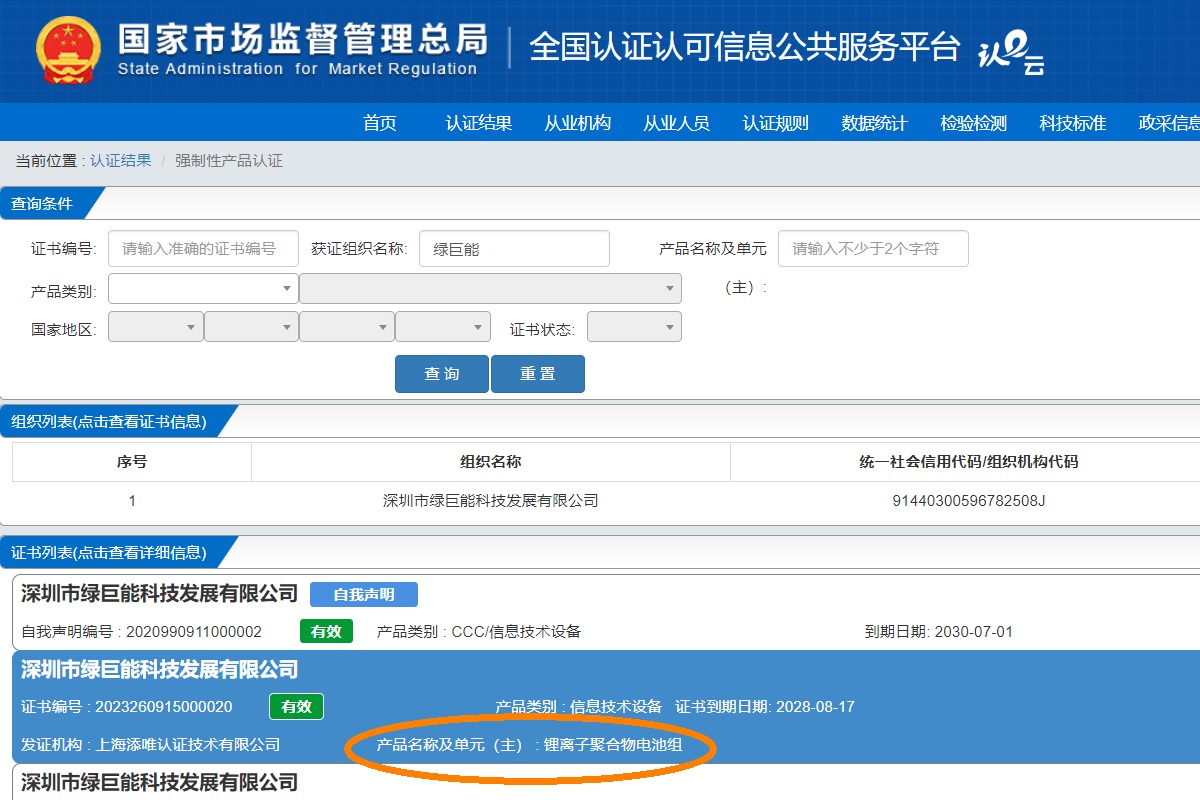Viewport: 1200px width, 800px height.
Task: Open the 数据统计 menu item
Action: coord(874,123)
